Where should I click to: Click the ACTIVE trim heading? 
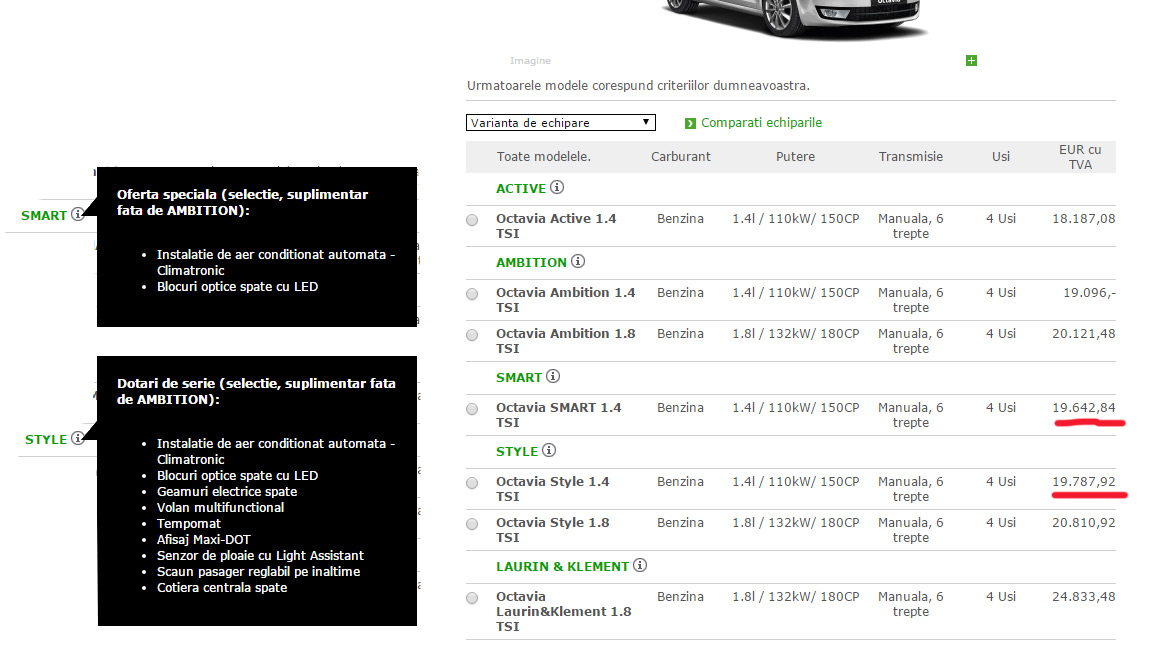click(x=521, y=188)
